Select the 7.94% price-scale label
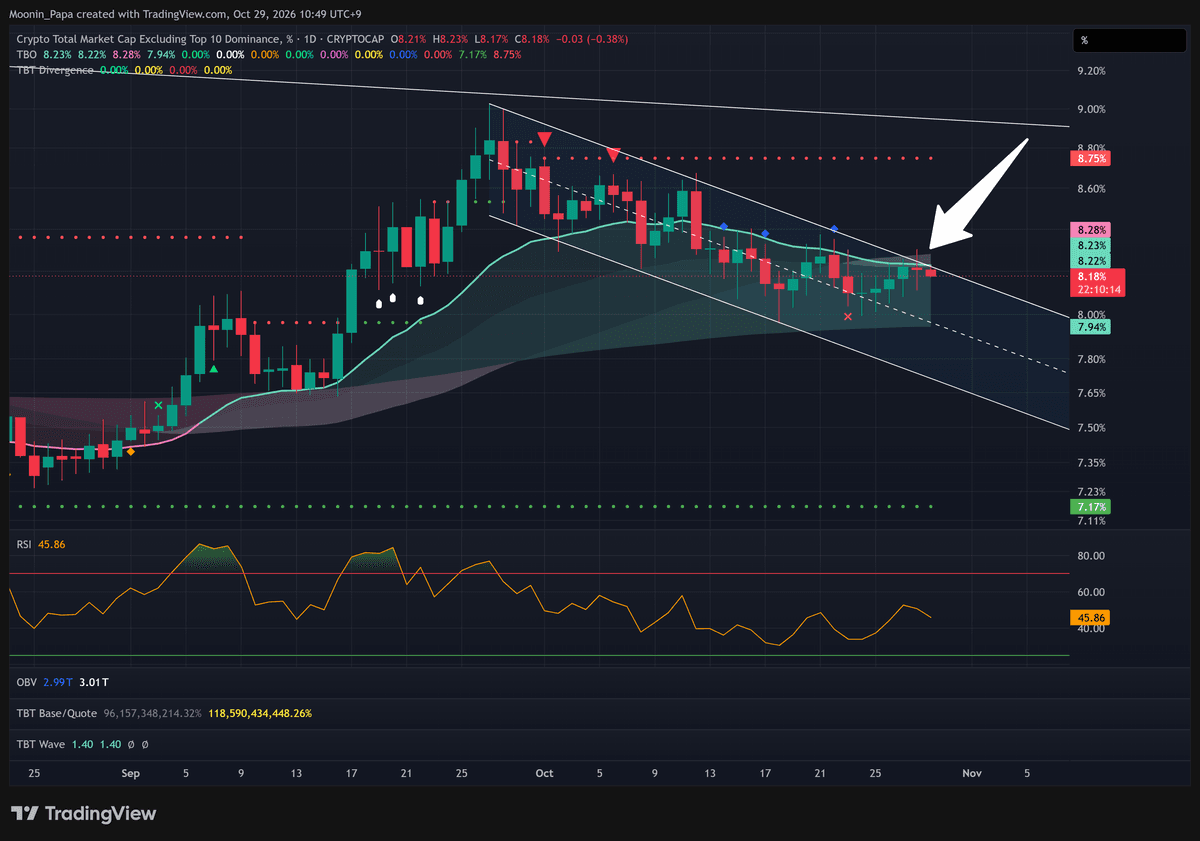 1089,327
